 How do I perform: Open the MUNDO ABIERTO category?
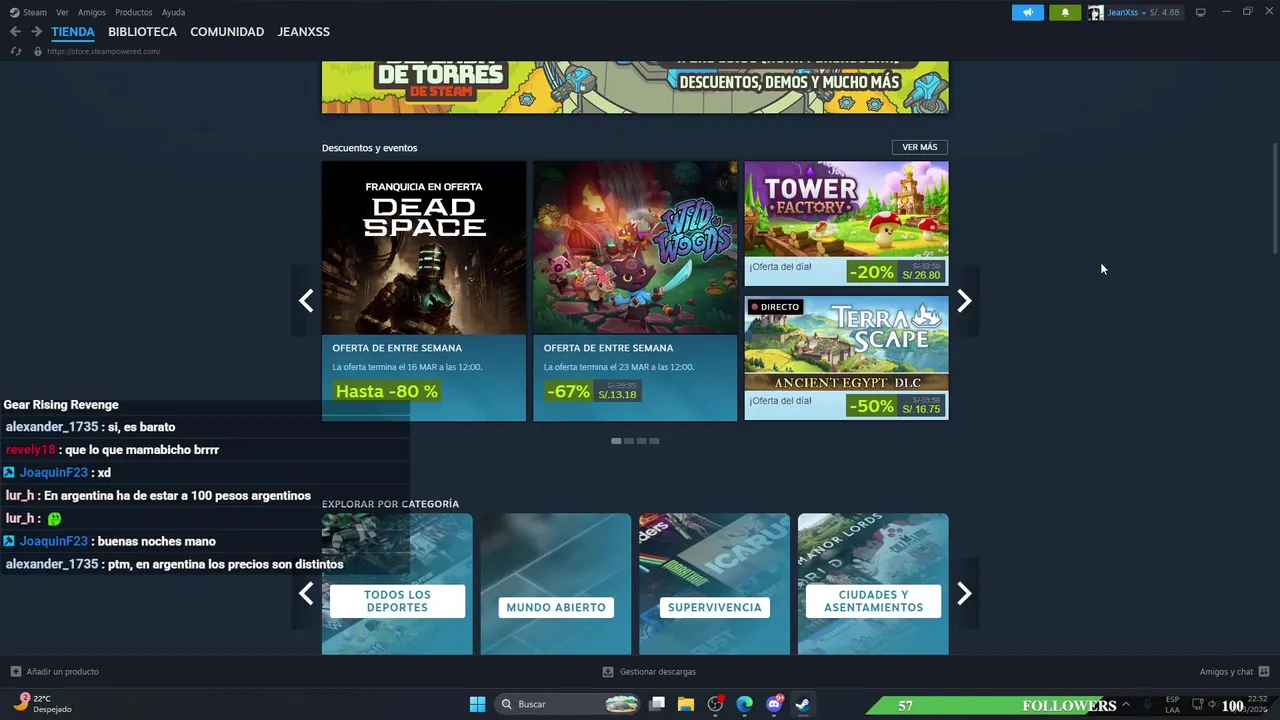click(556, 584)
